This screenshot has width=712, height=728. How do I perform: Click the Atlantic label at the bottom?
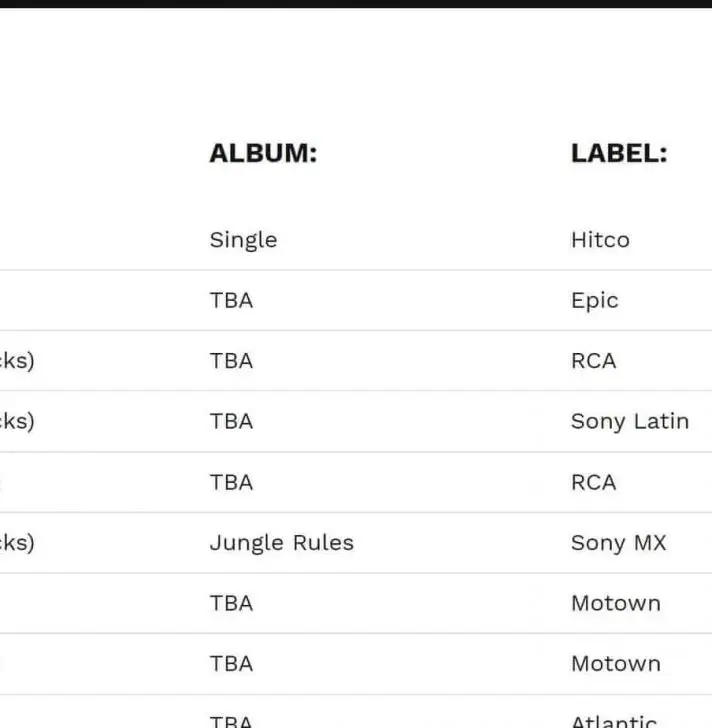click(614, 720)
